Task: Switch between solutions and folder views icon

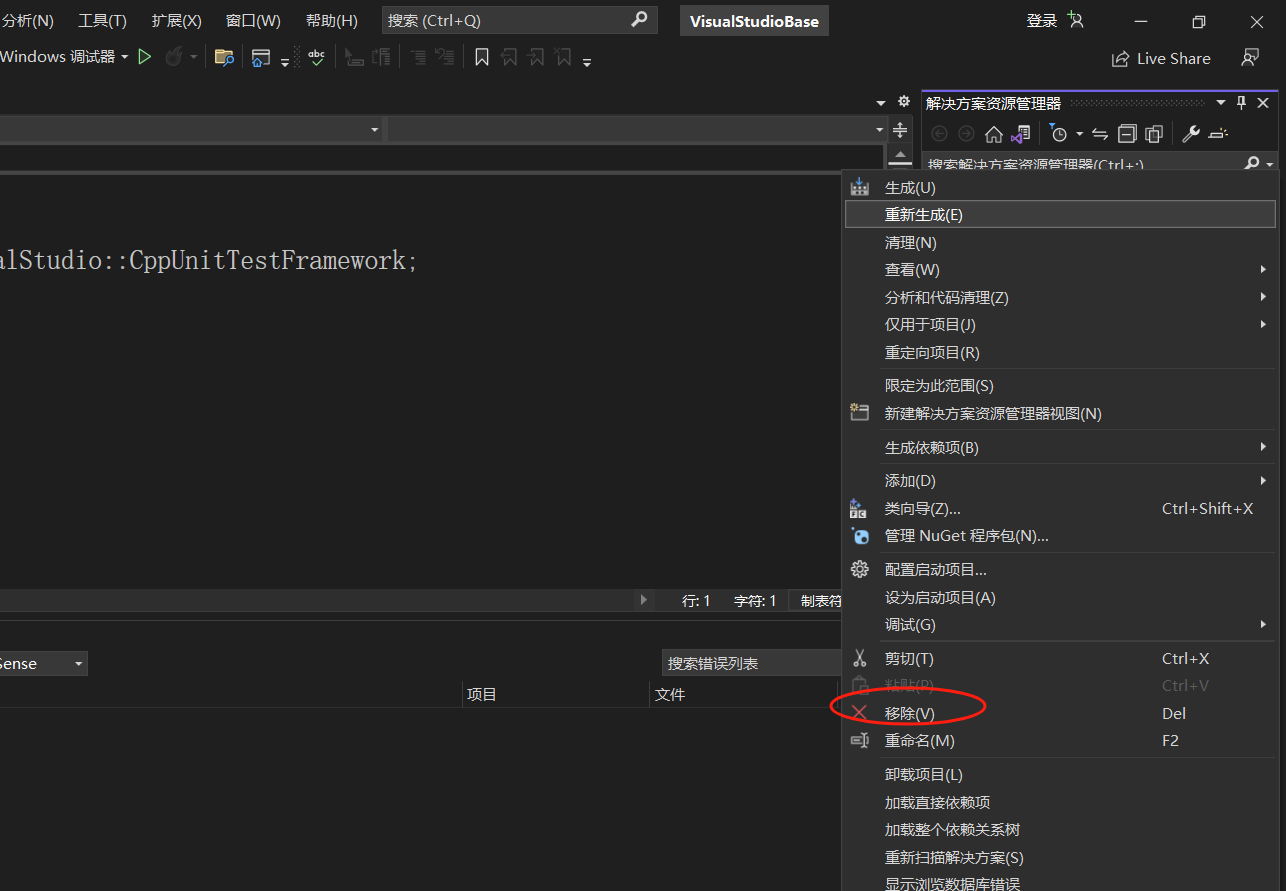Action: click(1020, 134)
